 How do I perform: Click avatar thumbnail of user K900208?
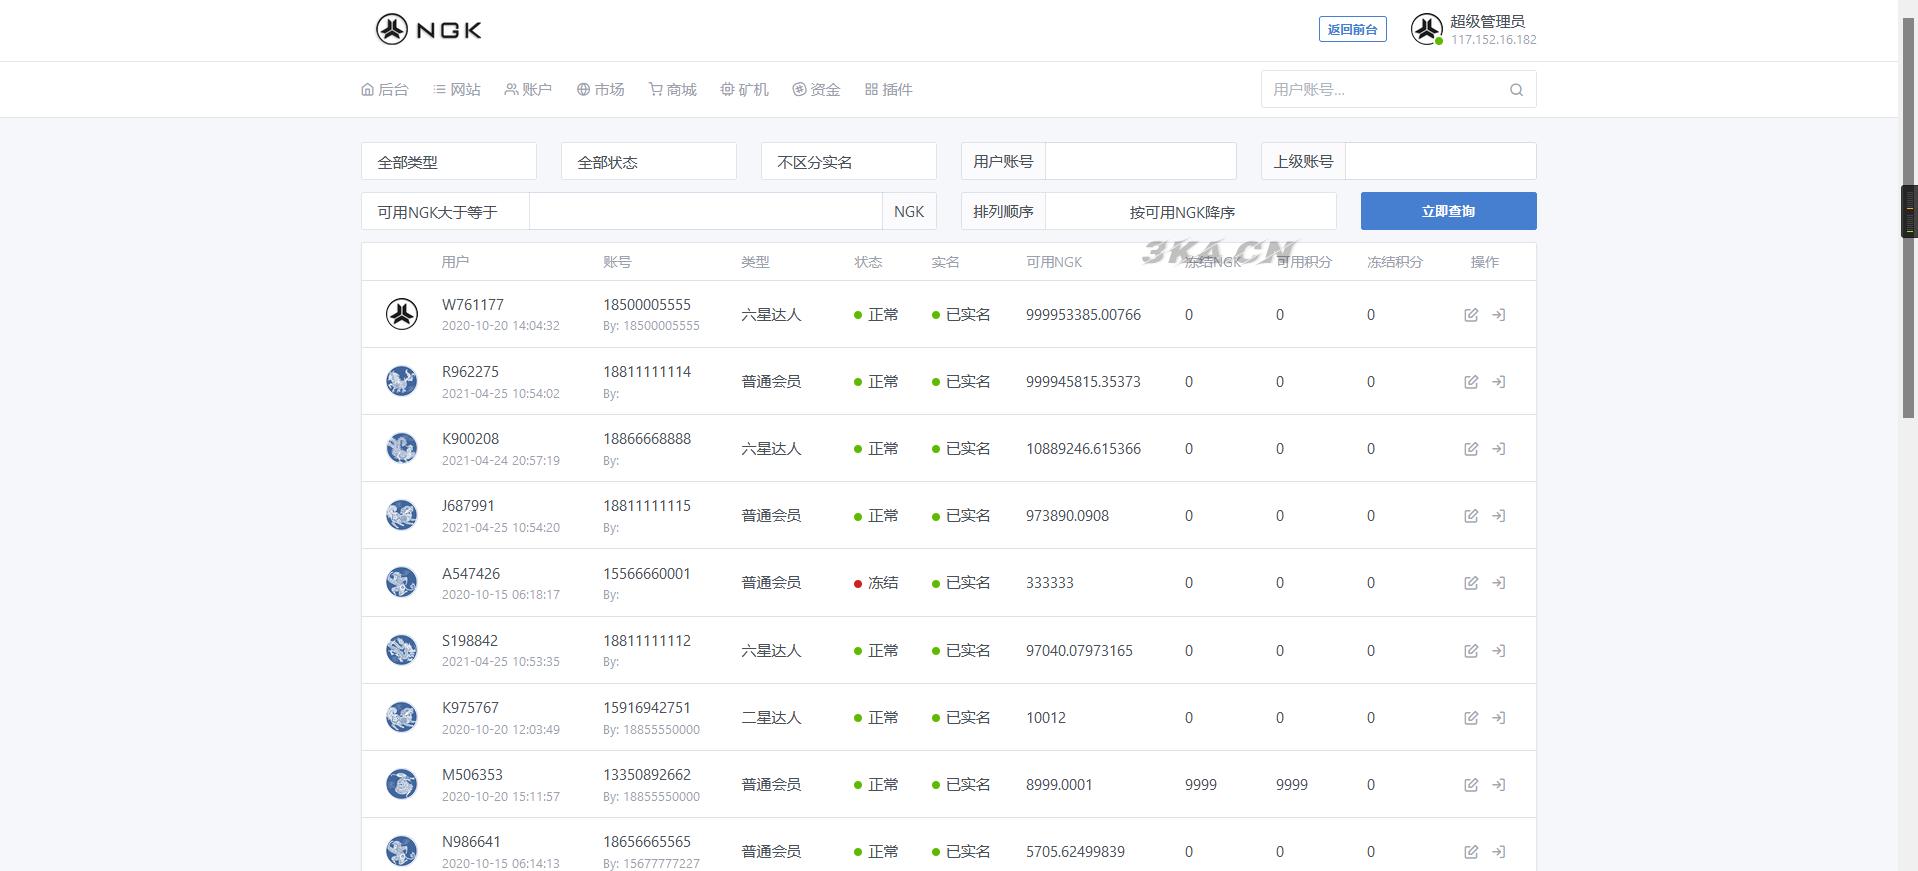[x=402, y=448]
